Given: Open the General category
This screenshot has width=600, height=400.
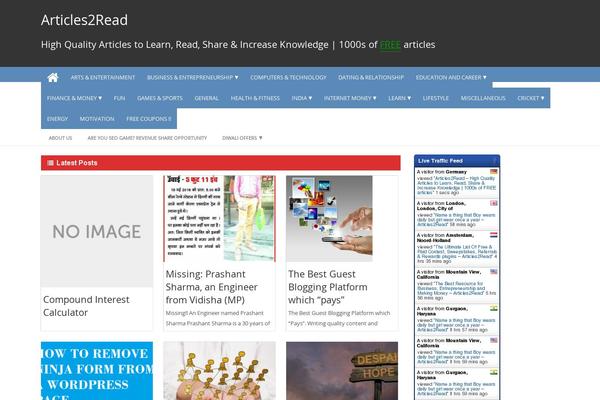Looking at the screenshot, I should pos(207,98).
